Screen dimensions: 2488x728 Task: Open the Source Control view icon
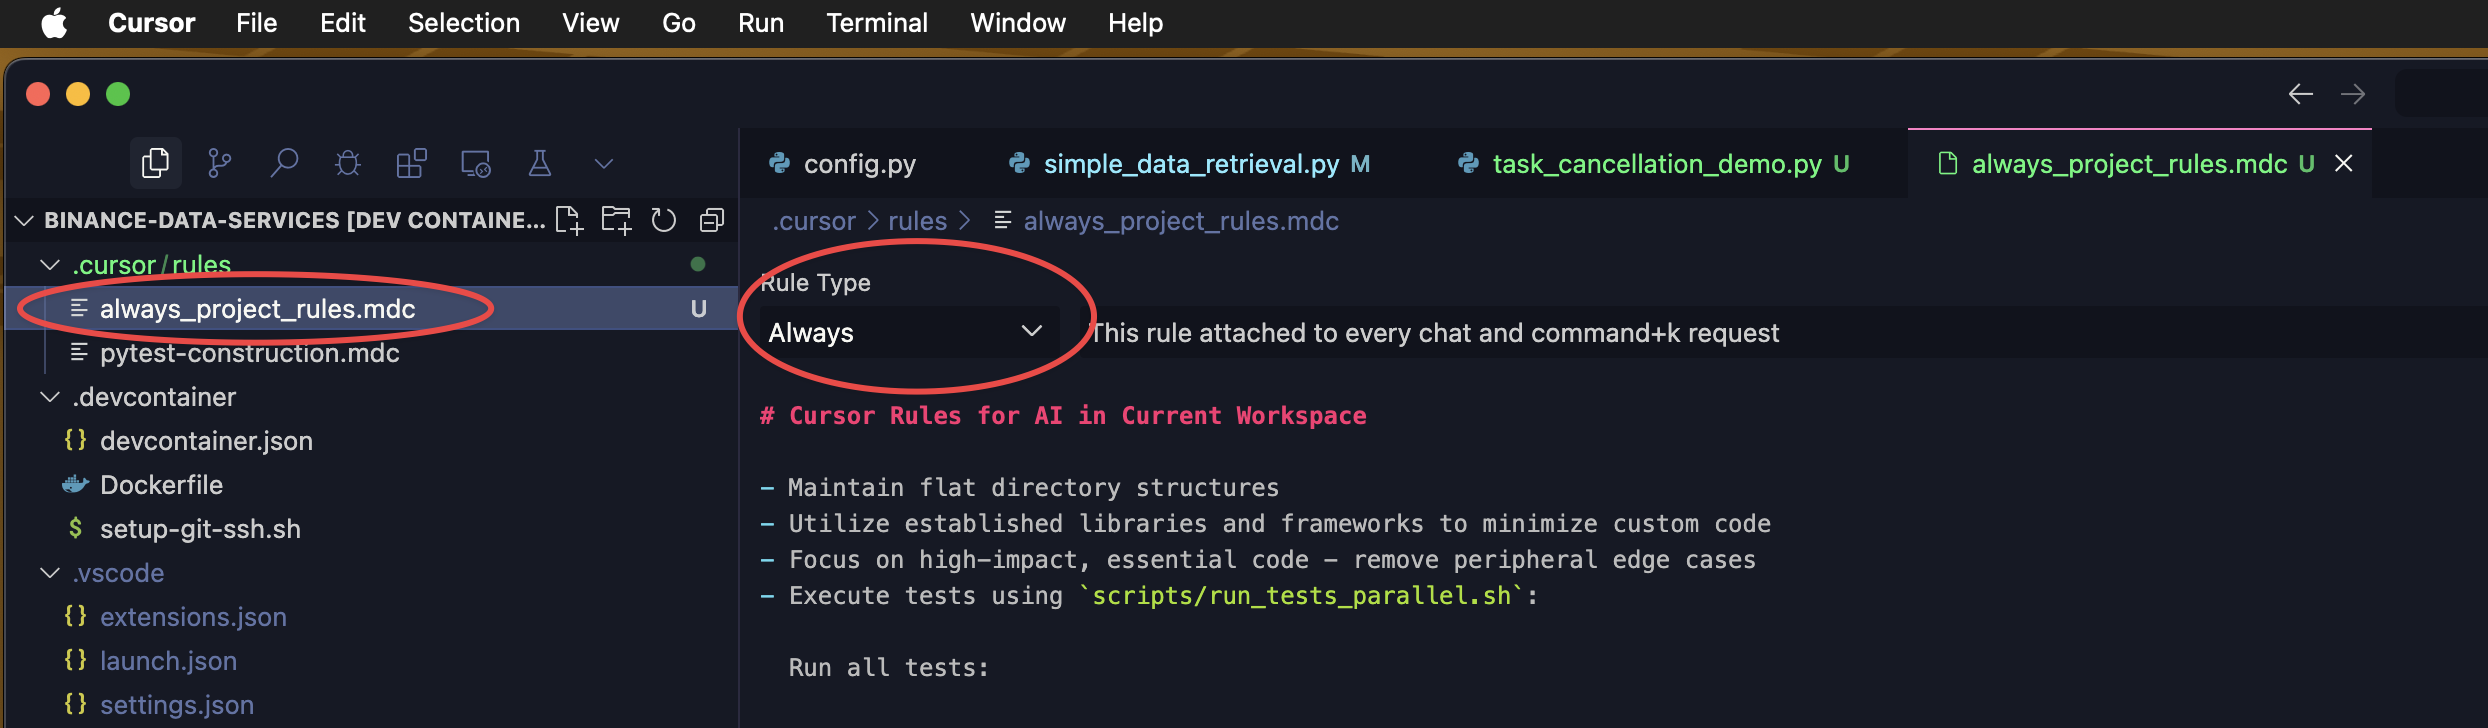click(219, 163)
